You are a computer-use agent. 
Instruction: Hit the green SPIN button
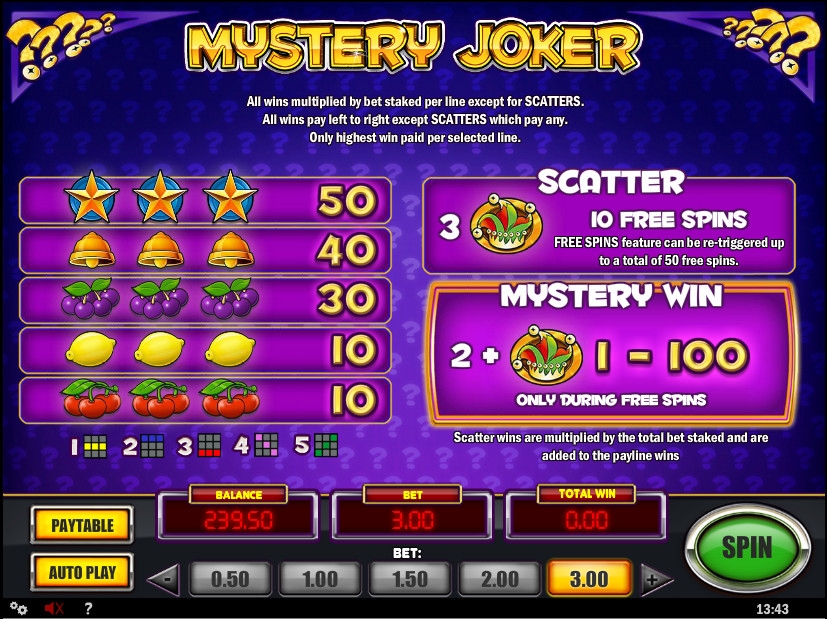[x=747, y=548]
